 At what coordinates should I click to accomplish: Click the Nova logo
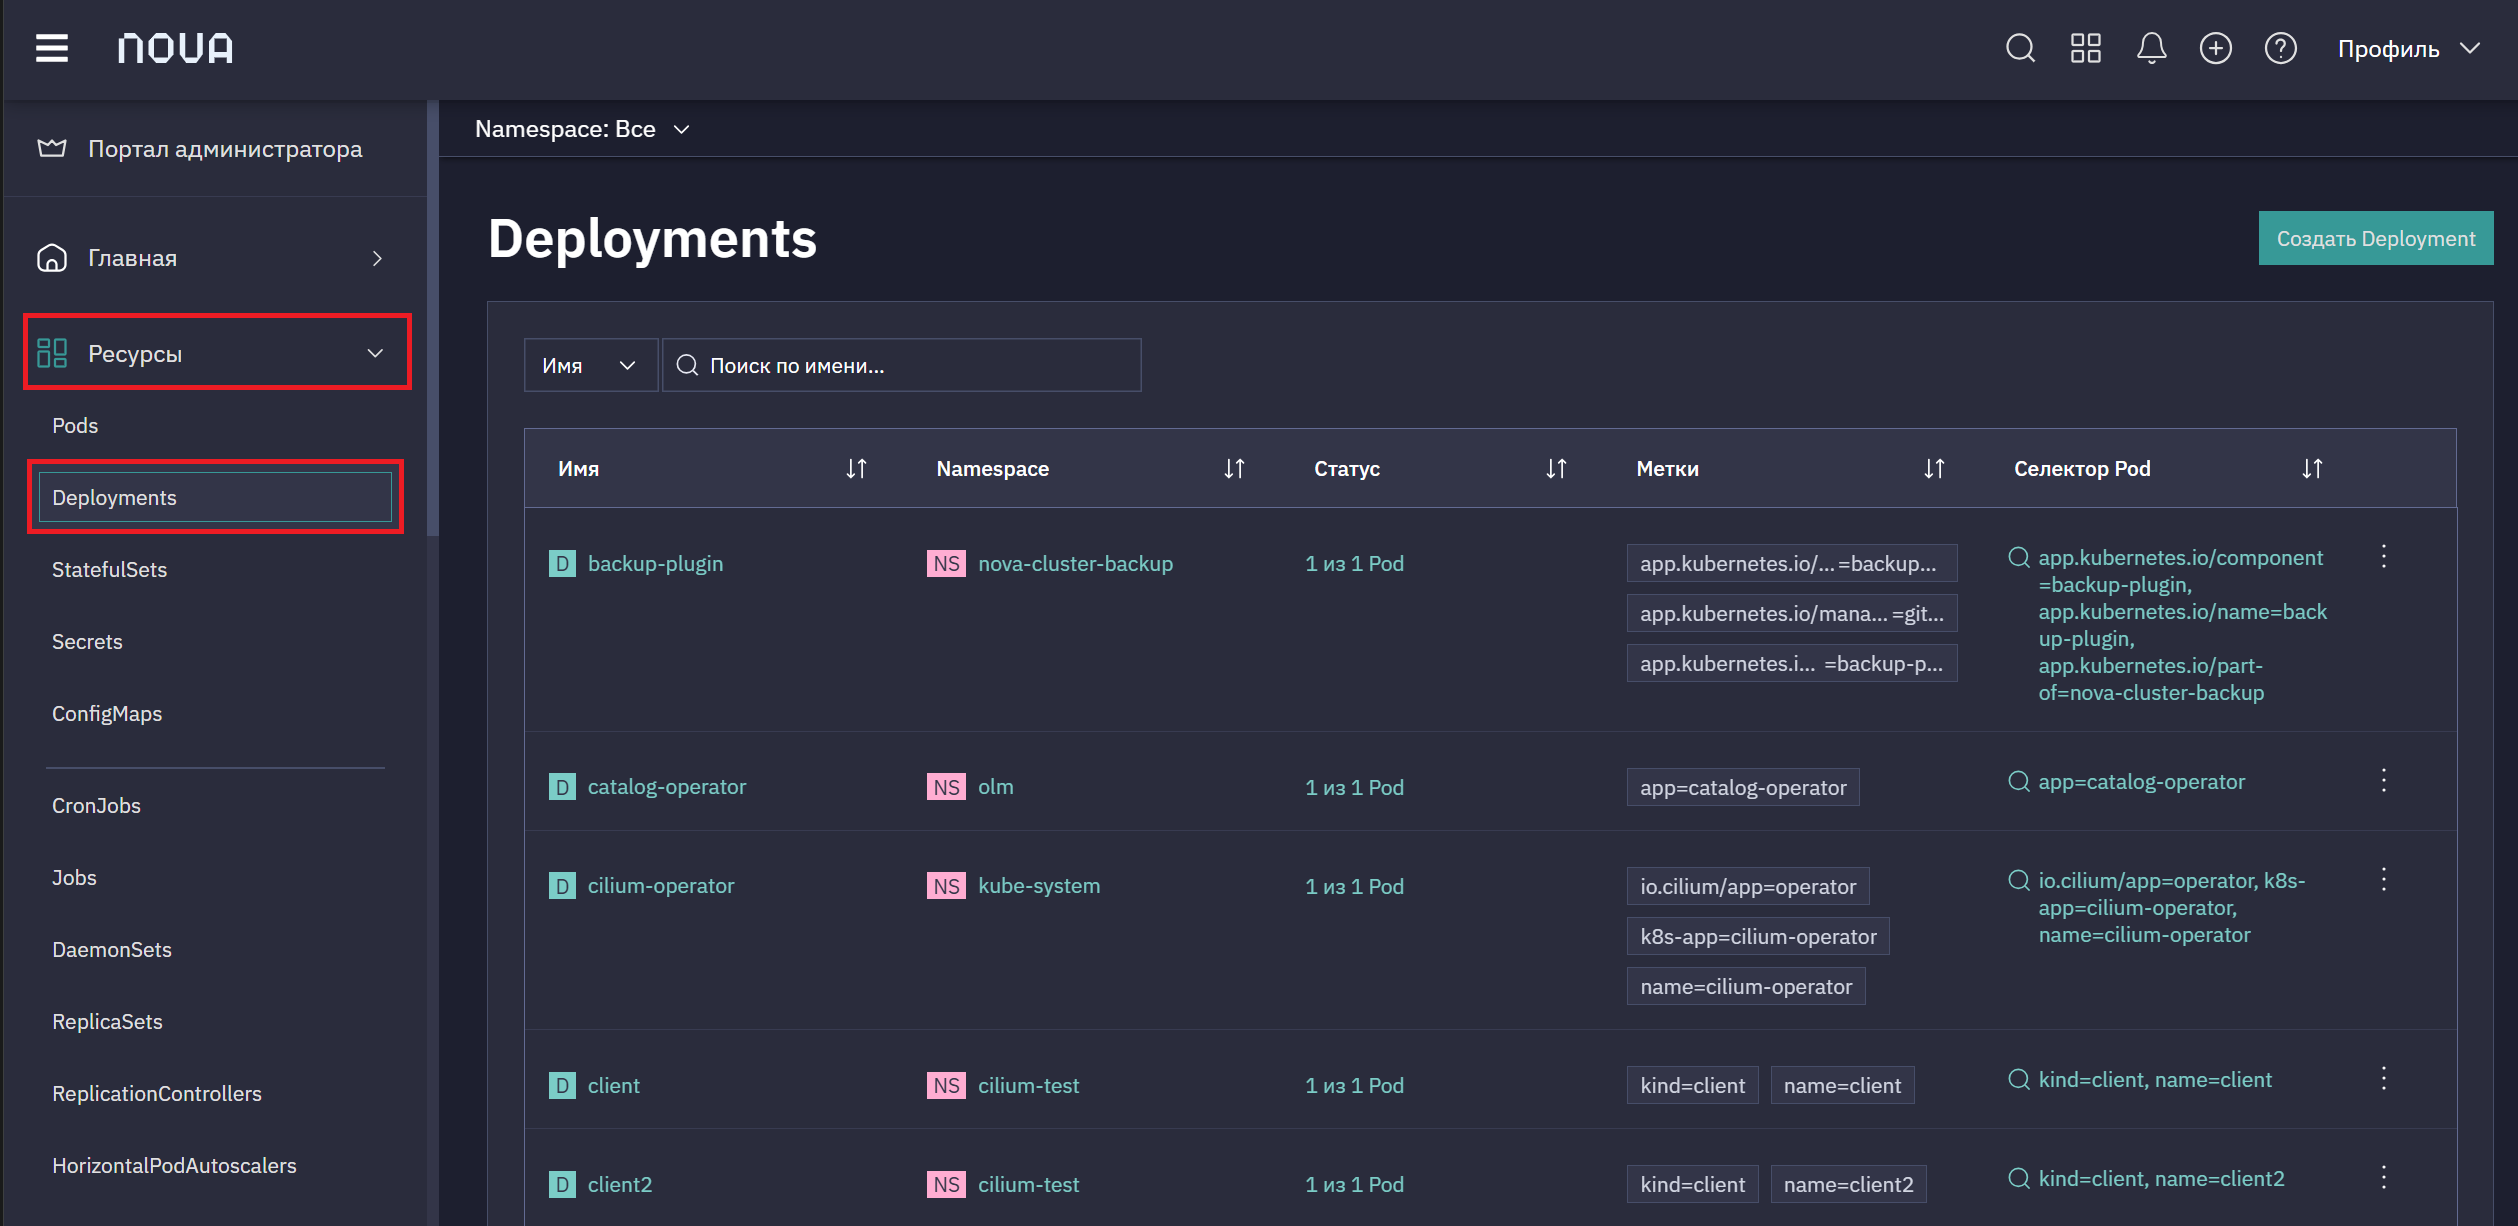pos(175,48)
